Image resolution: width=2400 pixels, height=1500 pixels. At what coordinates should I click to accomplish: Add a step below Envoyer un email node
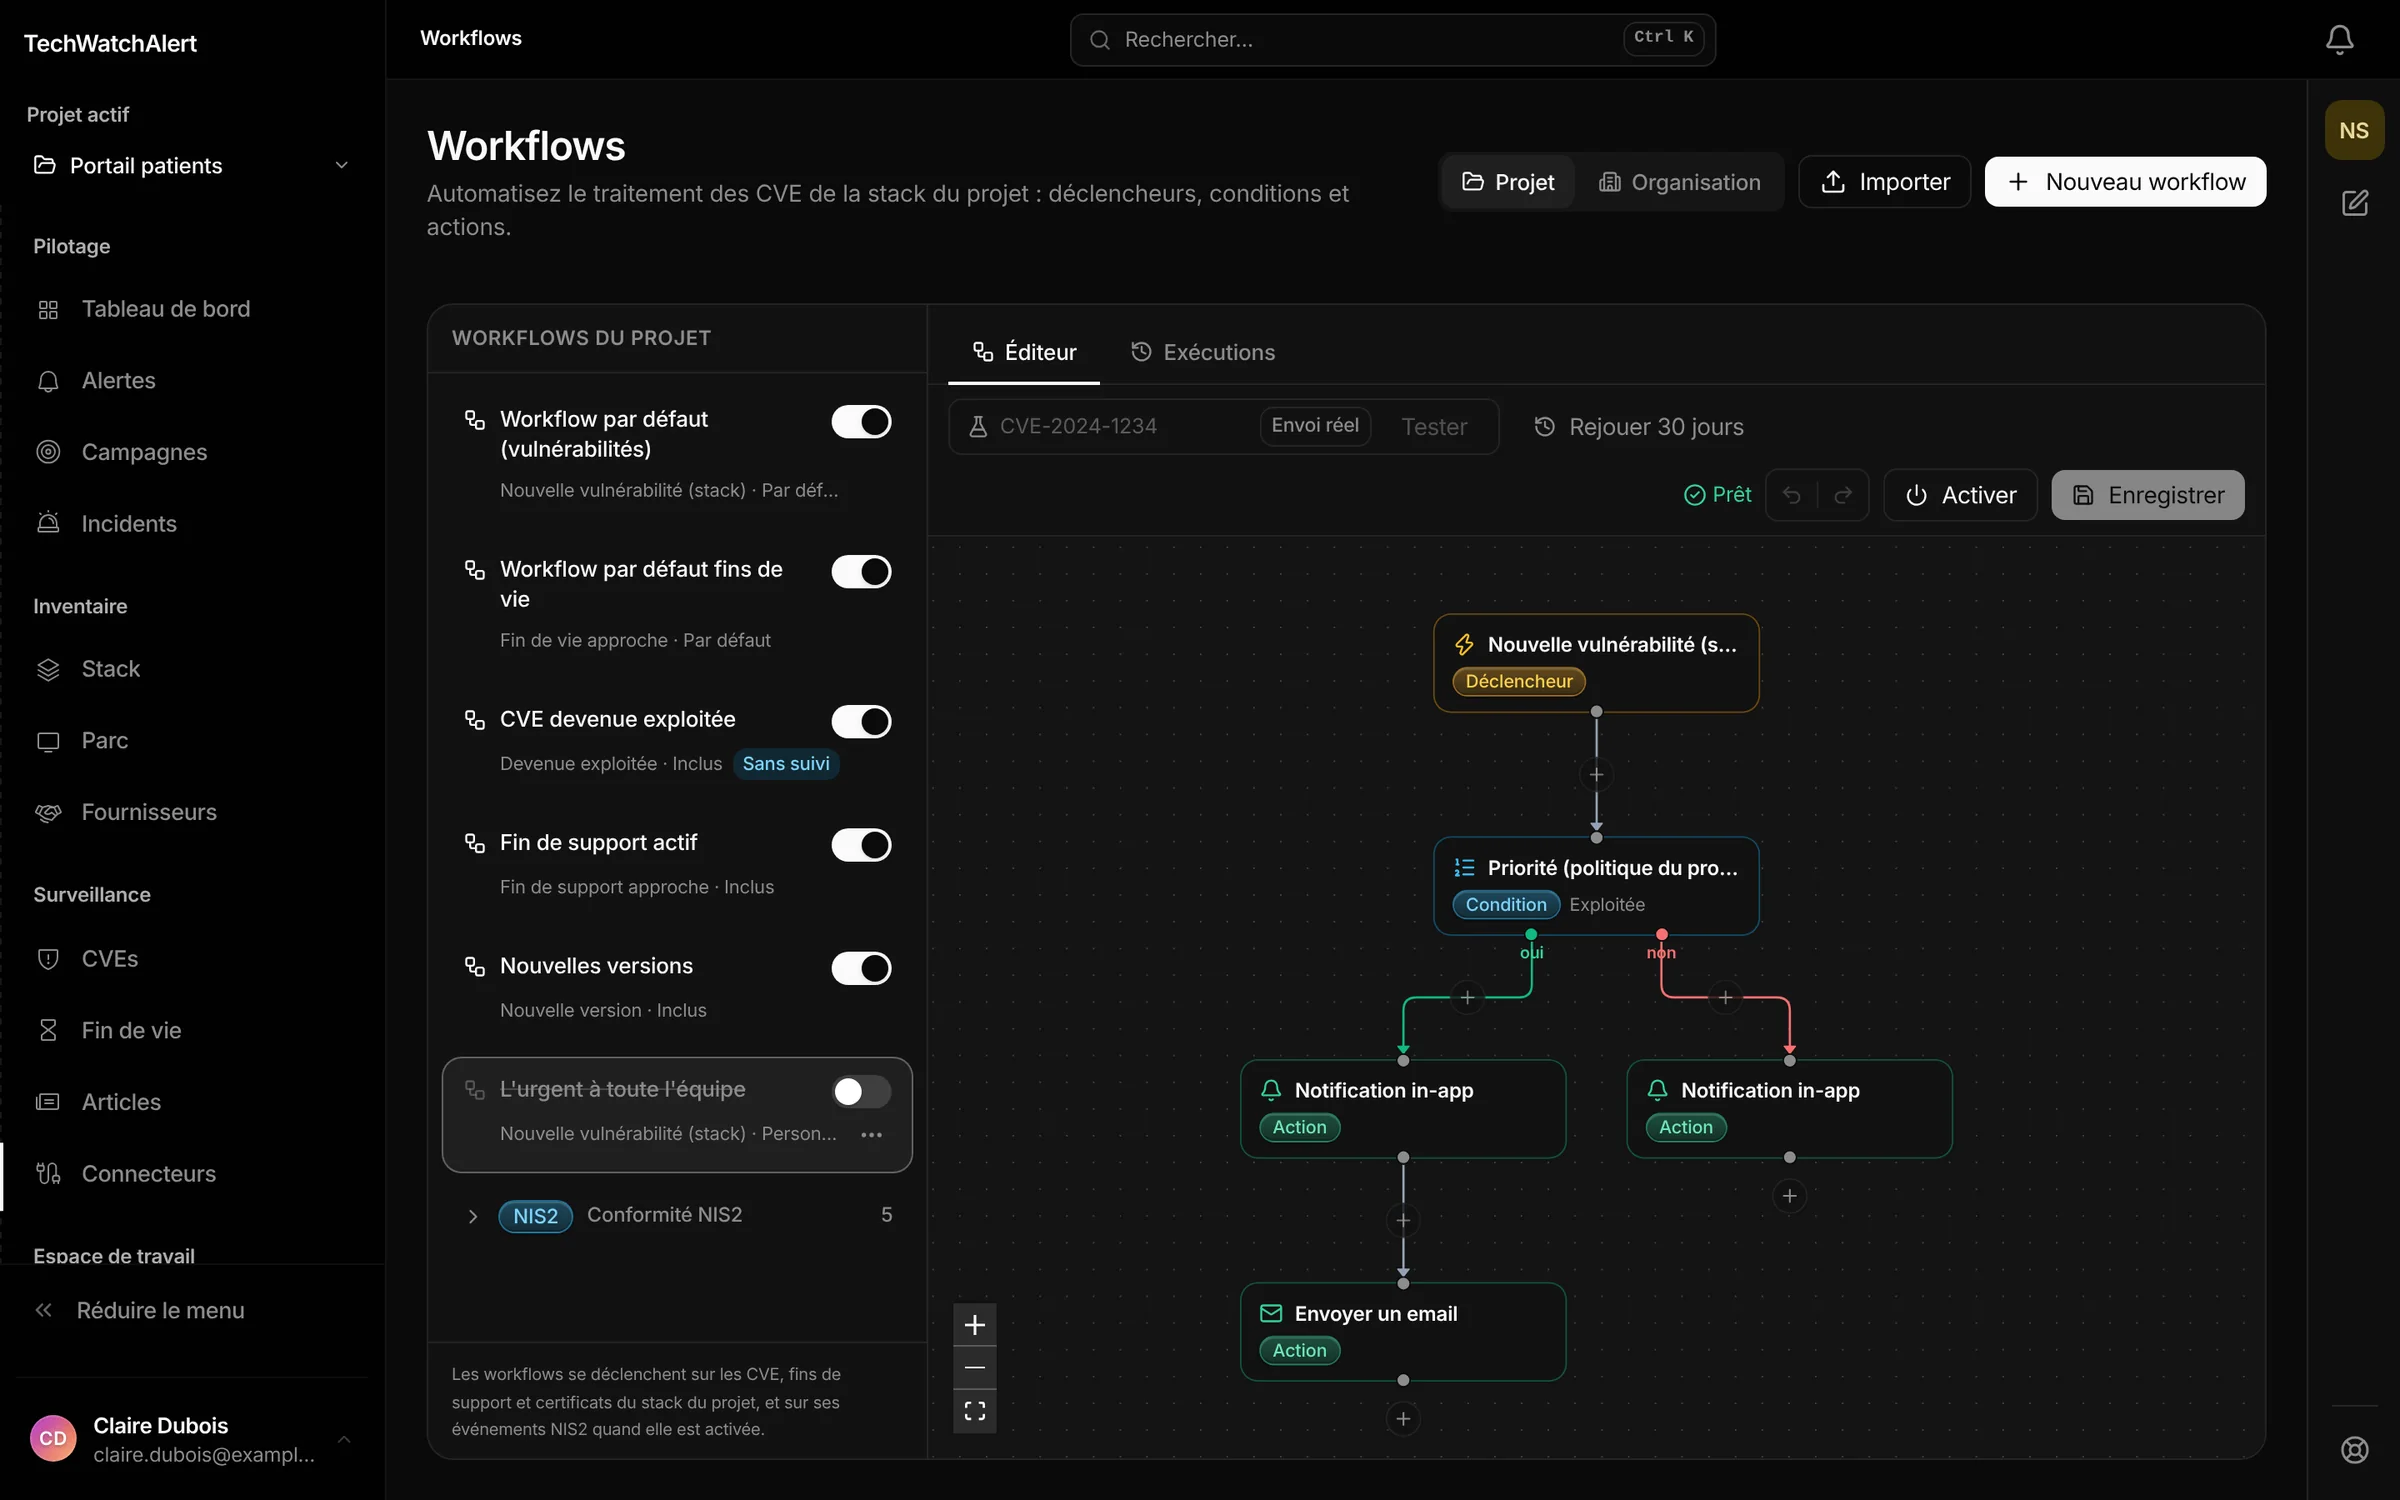[1403, 1419]
